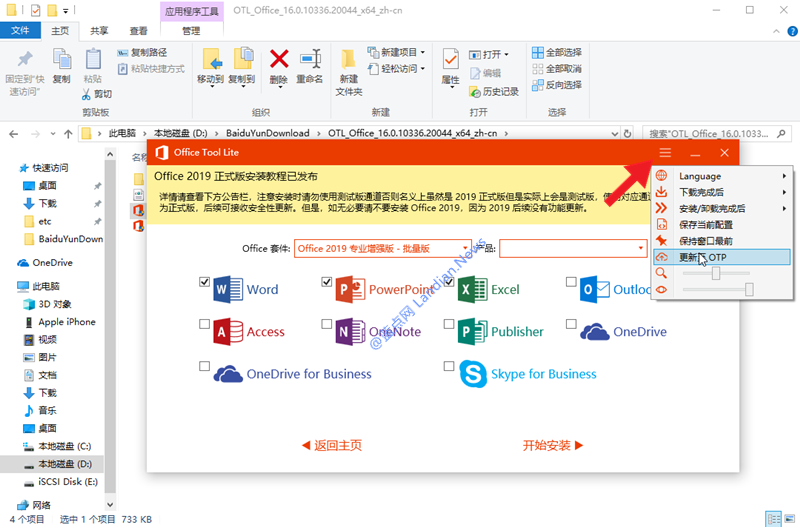Image resolution: width=800 pixels, height=527 pixels.
Task: Check the Outlook checkbox
Action: [x=571, y=281]
